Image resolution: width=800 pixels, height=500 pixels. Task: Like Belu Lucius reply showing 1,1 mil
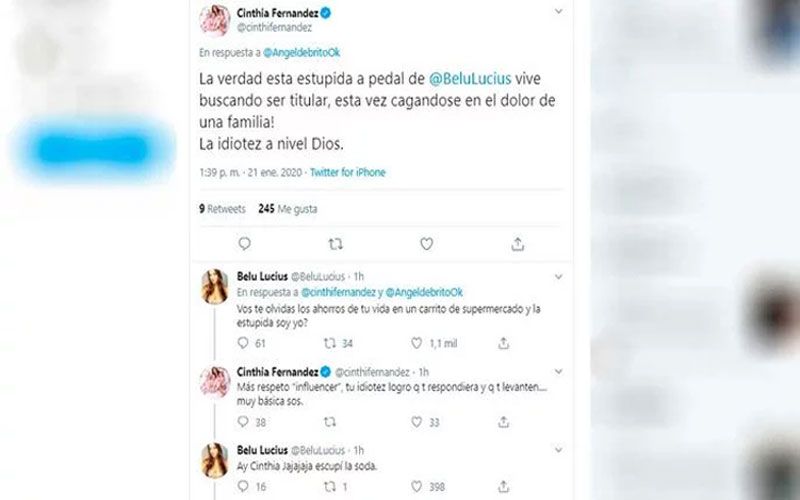click(416, 343)
